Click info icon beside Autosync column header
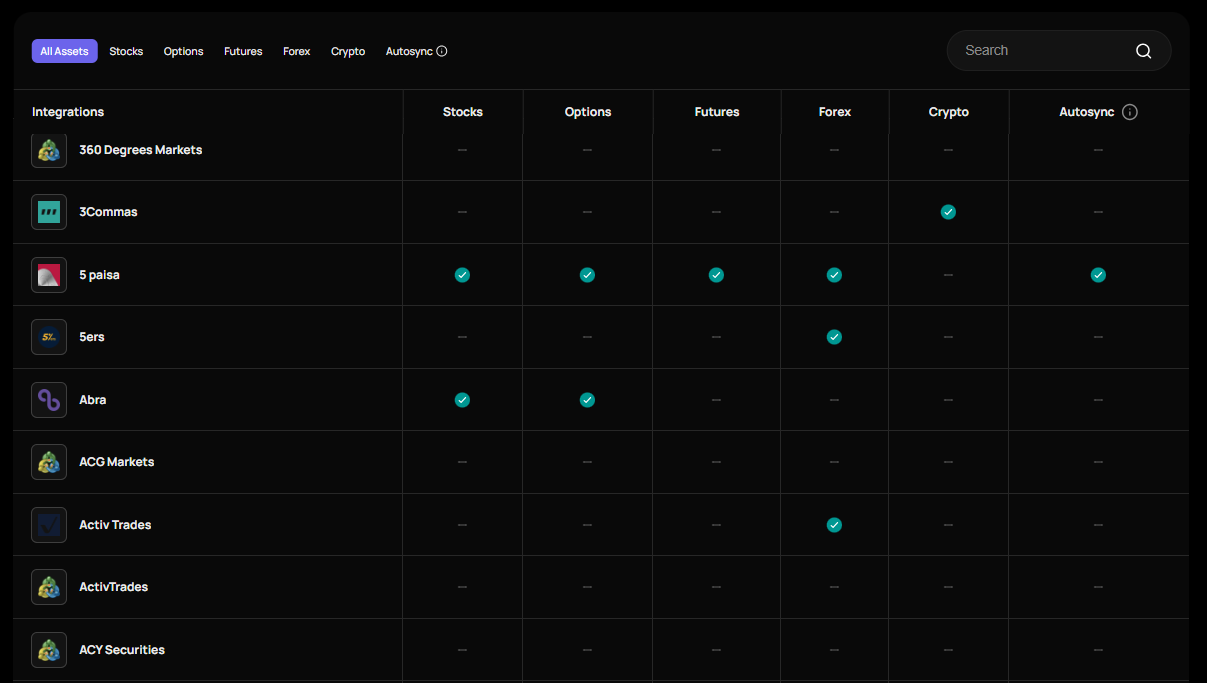Viewport: 1207px width, 683px height. click(1130, 112)
